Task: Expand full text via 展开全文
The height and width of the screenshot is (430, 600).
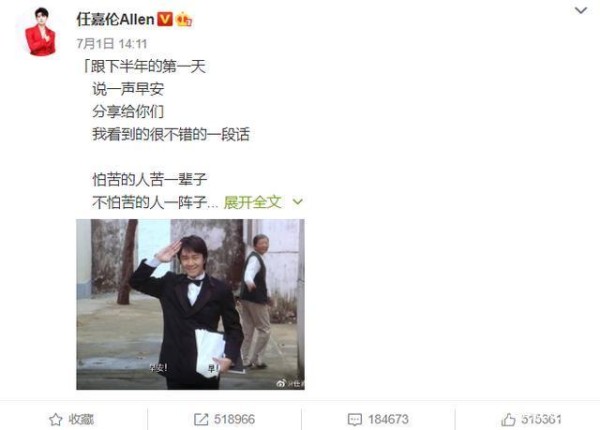Action: coord(253,202)
